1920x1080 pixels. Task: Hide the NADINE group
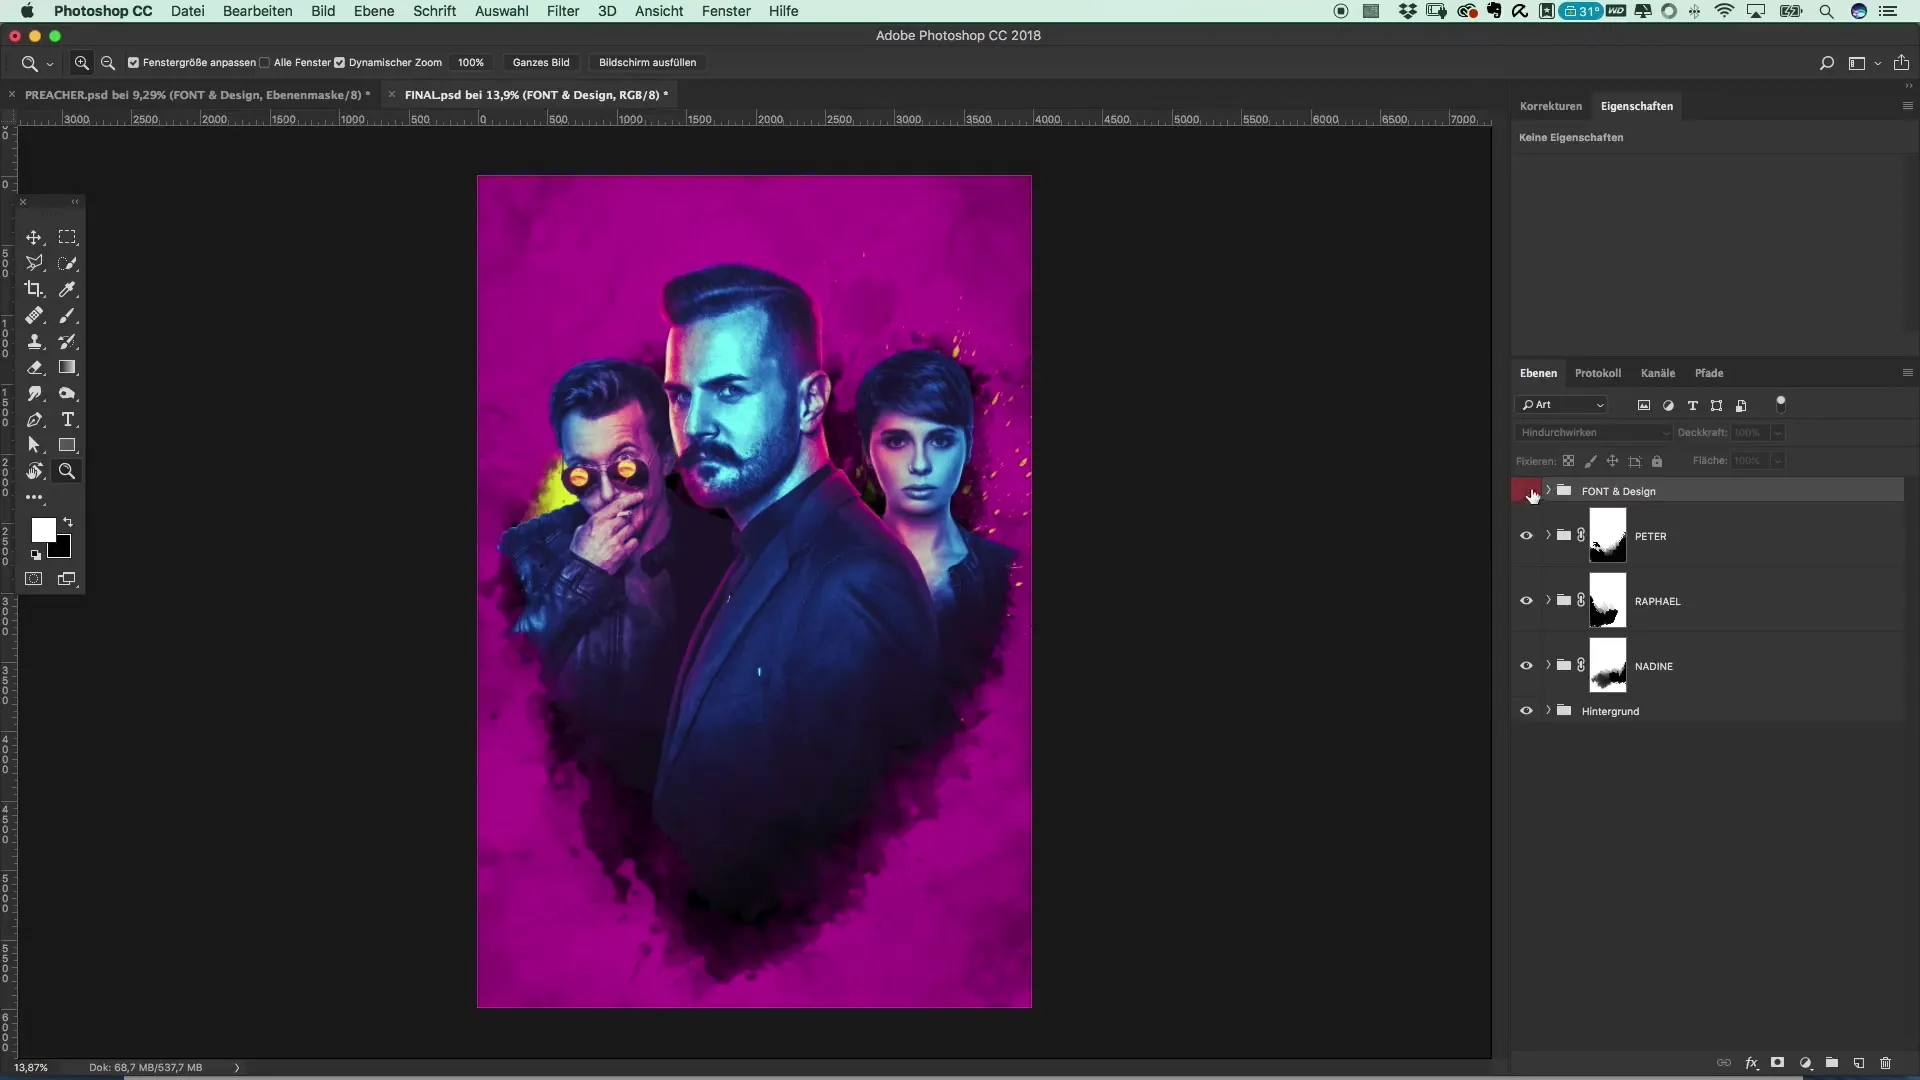[1526, 666]
